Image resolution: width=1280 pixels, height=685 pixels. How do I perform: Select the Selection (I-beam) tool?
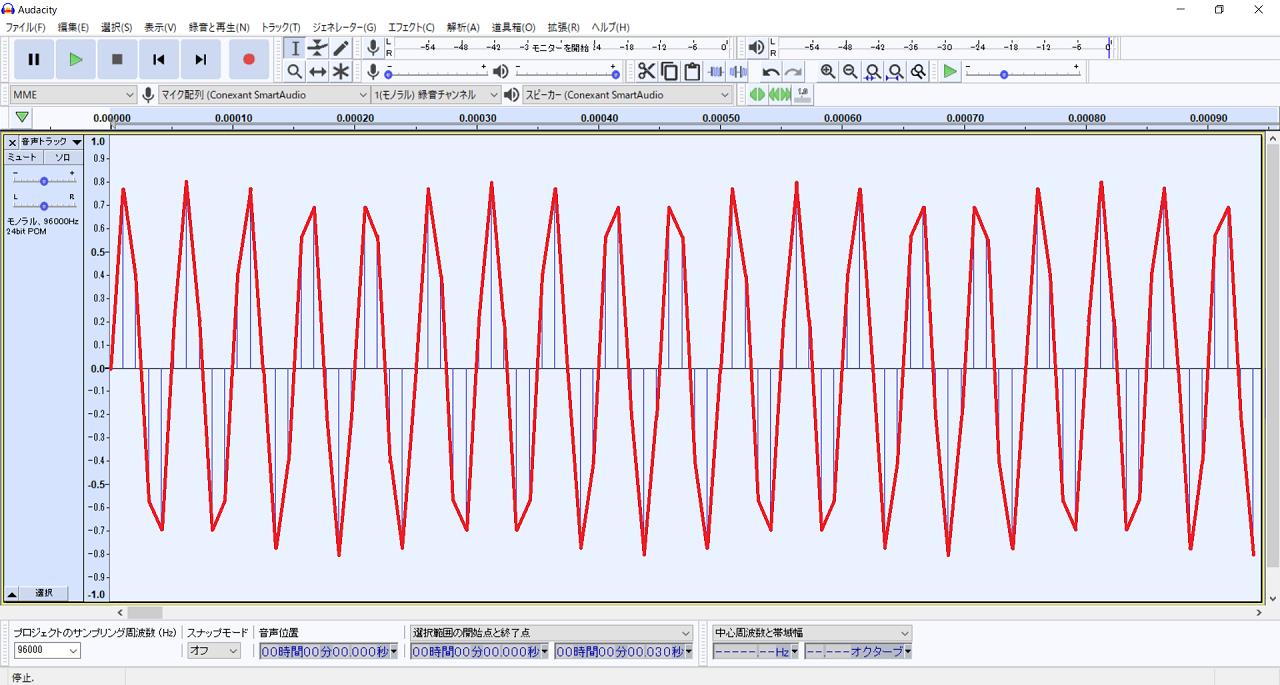coord(295,48)
